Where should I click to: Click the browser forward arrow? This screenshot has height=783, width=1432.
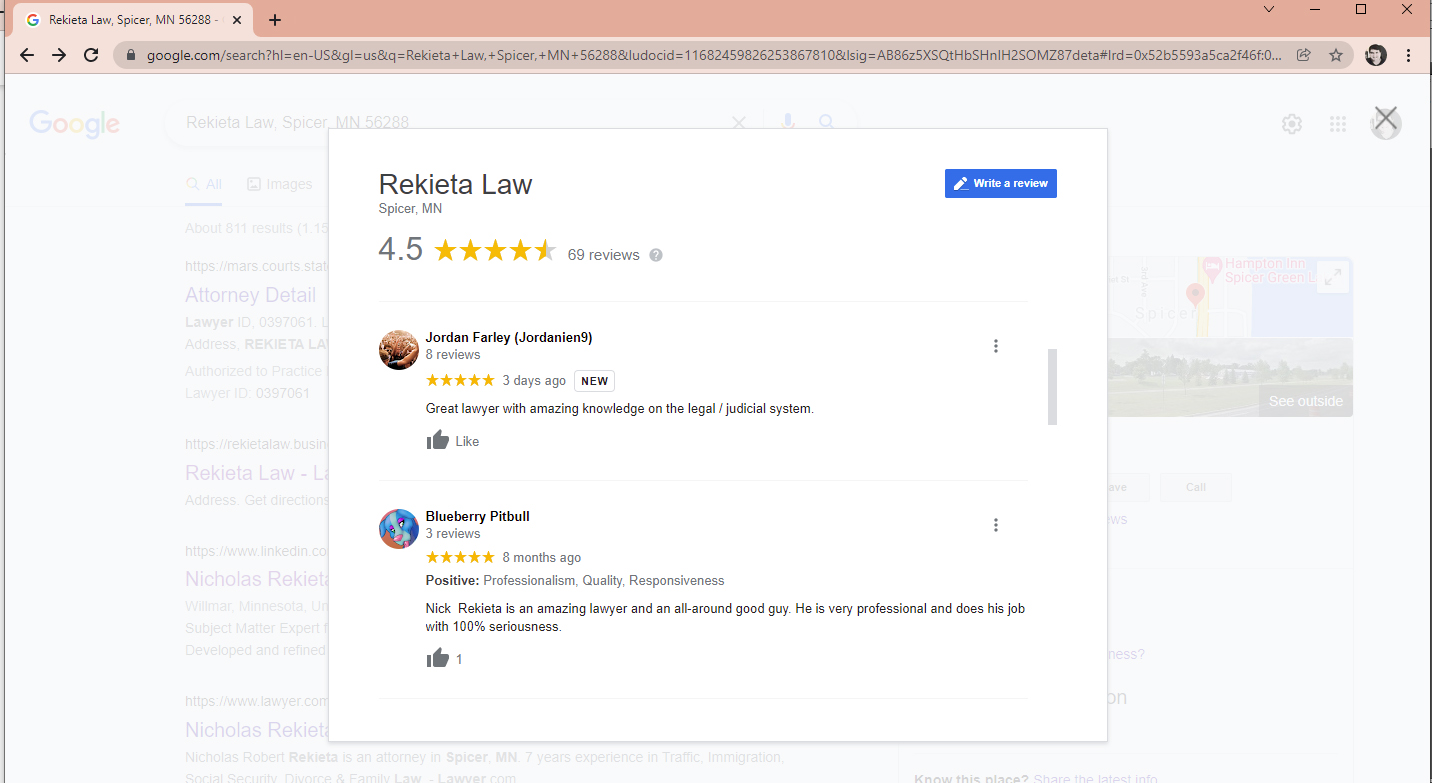(x=59, y=55)
